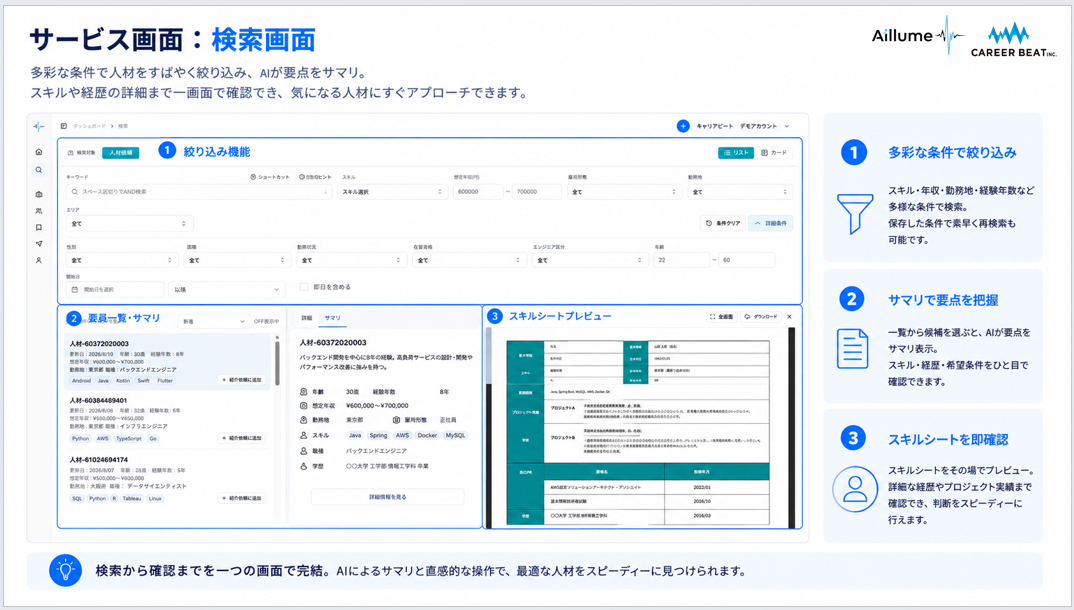This screenshot has width=1074, height=610.
Task: Expand the デモアカウント account chevron
Action: coord(786,126)
